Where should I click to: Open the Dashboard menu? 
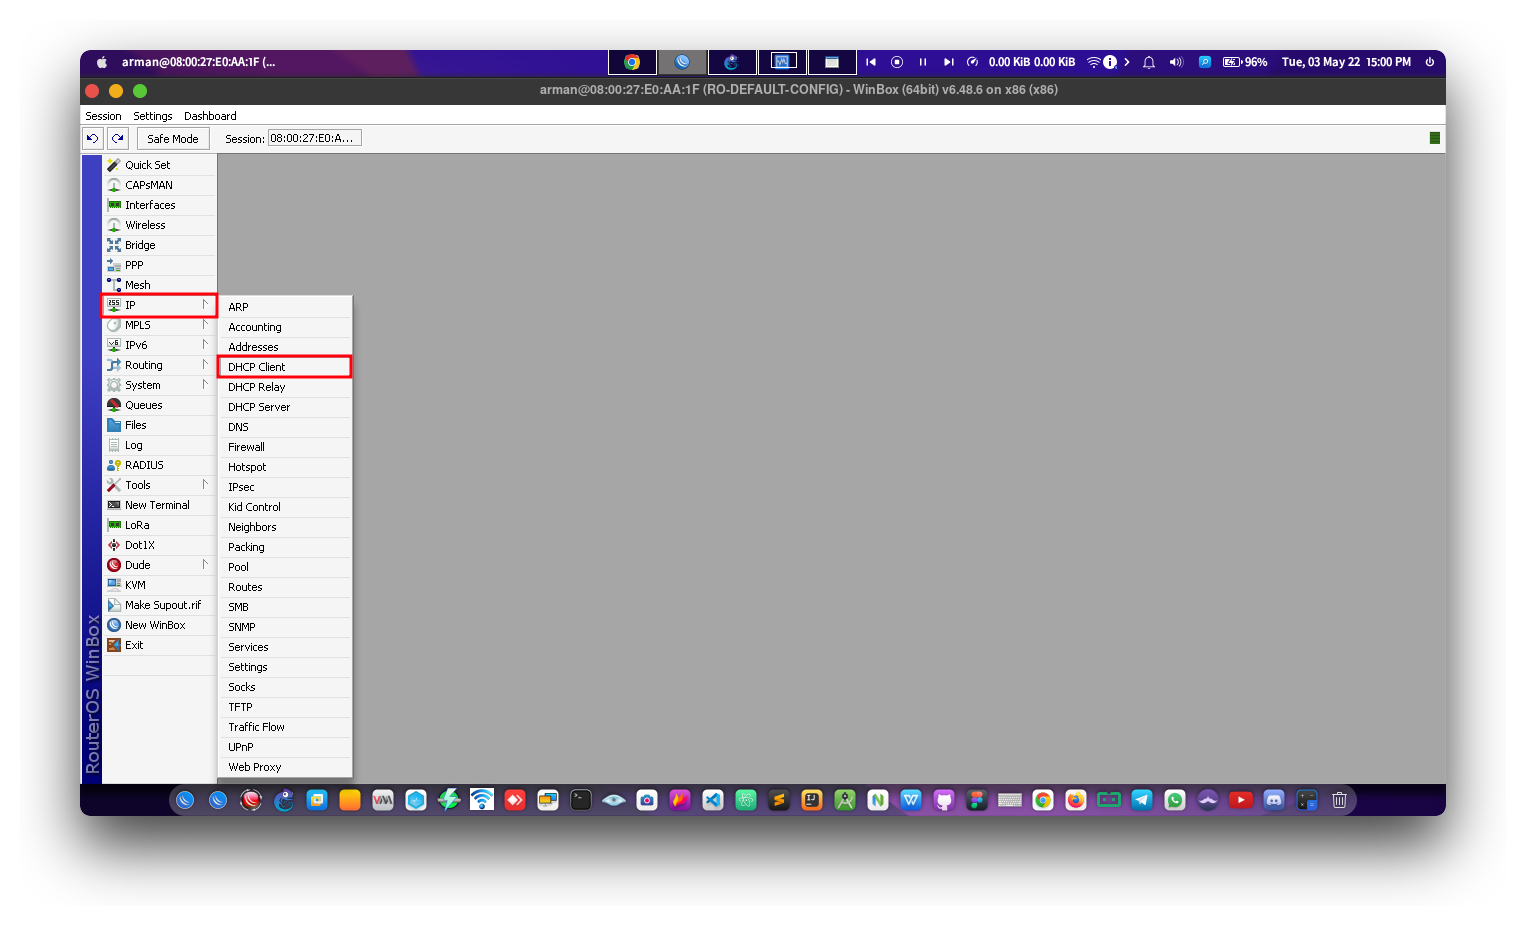(x=210, y=115)
